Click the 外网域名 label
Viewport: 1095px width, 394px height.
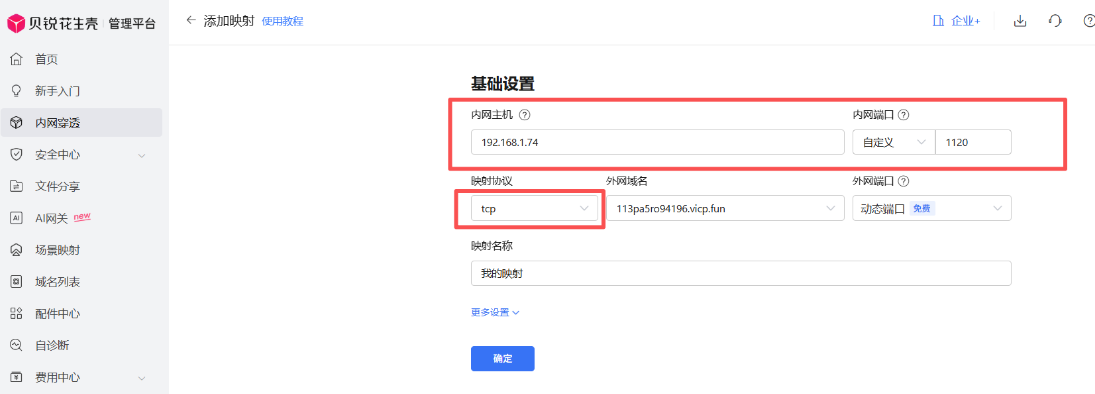coord(627,181)
